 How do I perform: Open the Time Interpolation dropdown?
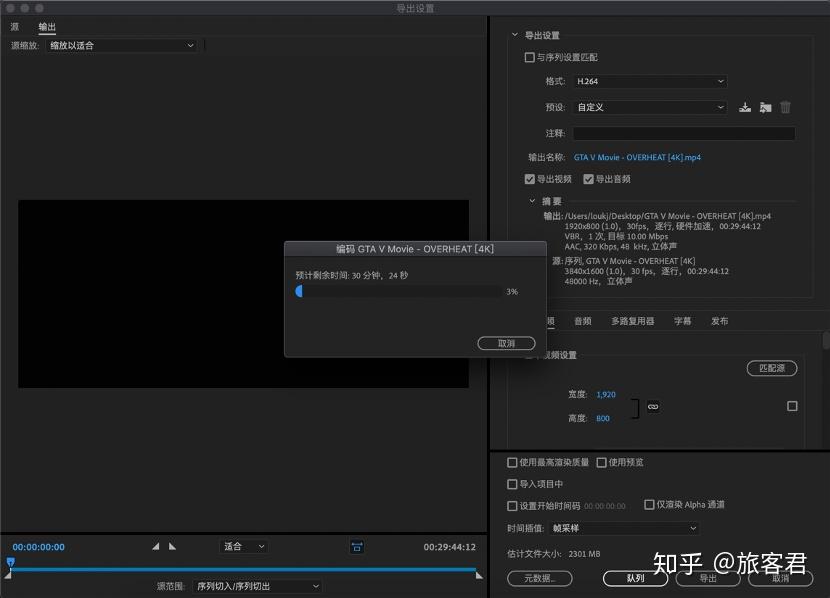click(624, 528)
